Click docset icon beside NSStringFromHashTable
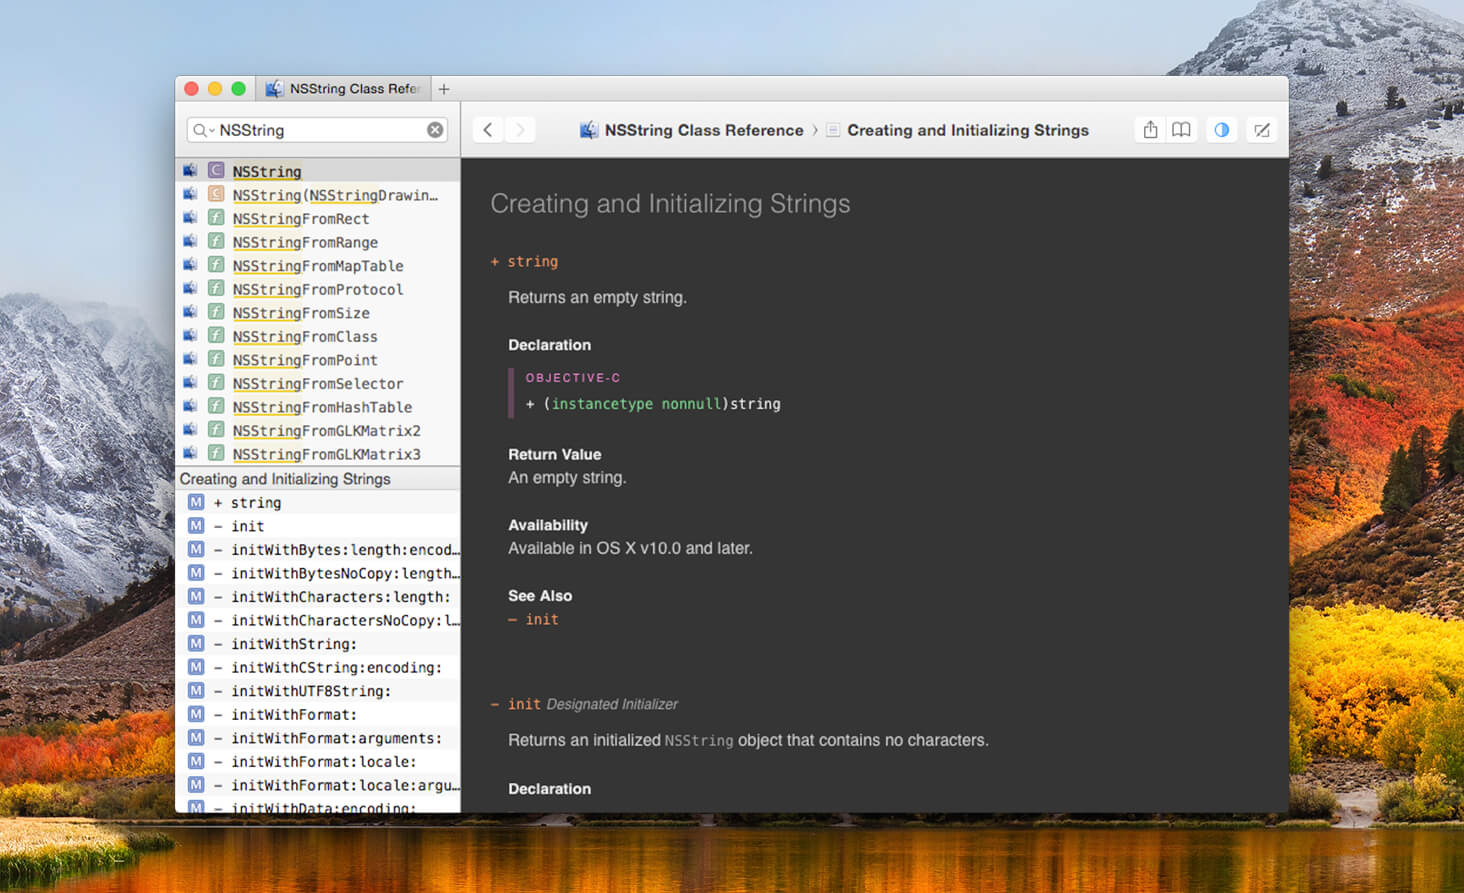Image resolution: width=1464 pixels, height=893 pixels. click(x=190, y=405)
